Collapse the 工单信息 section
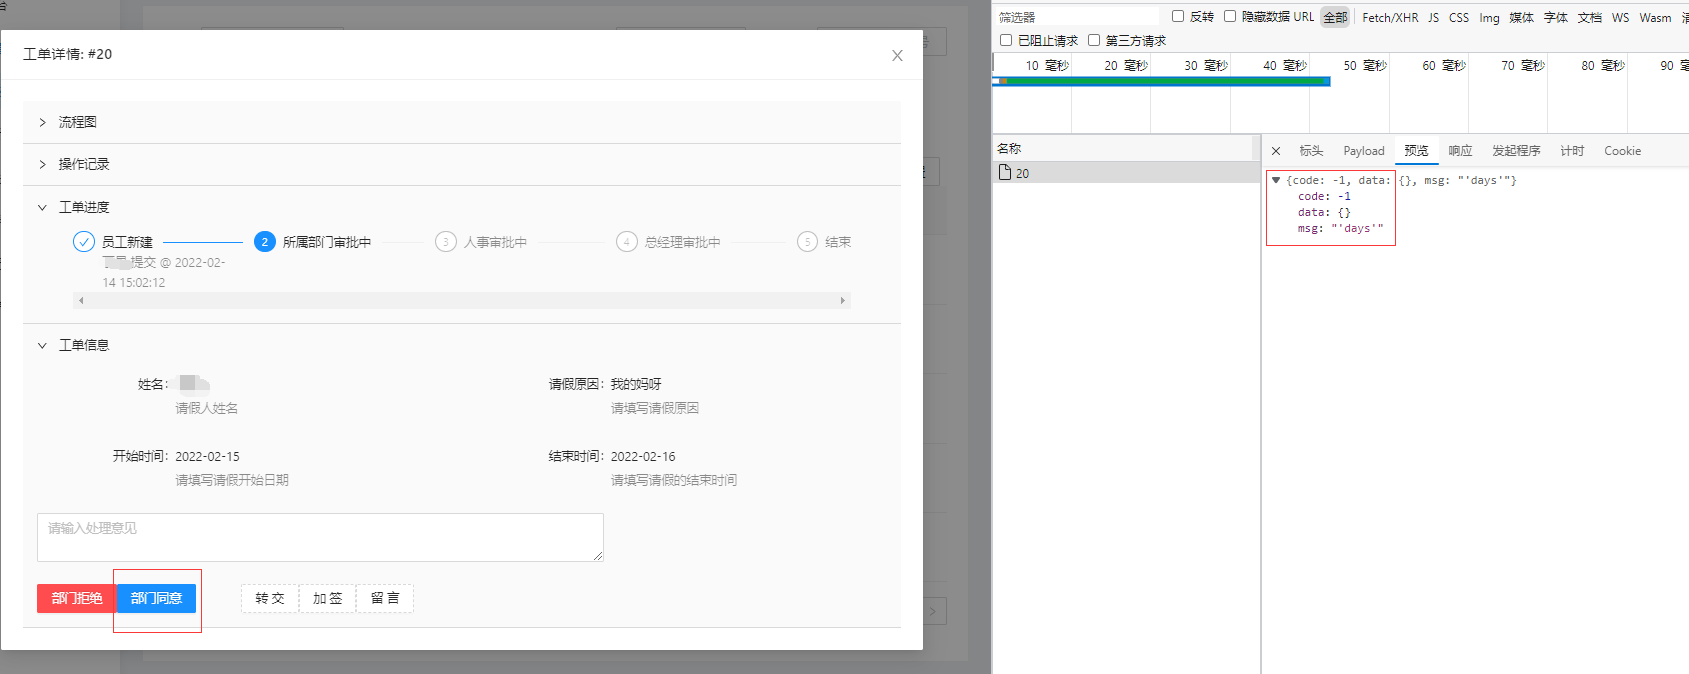Viewport: 1689px width, 674px height. 461,345
